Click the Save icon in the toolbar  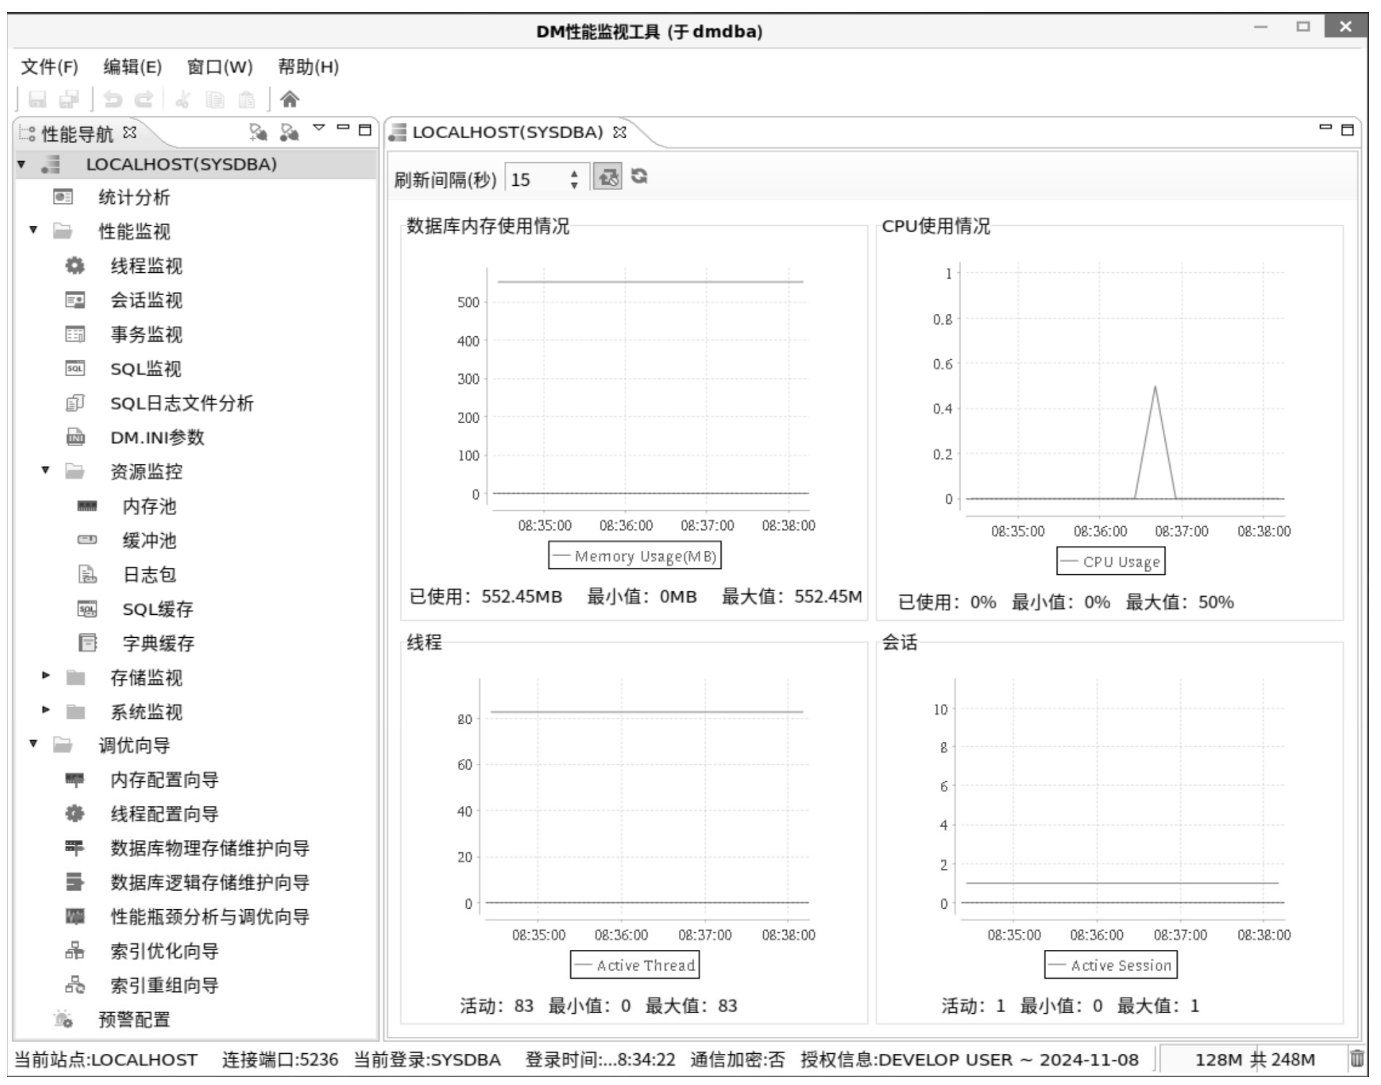(x=38, y=99)
